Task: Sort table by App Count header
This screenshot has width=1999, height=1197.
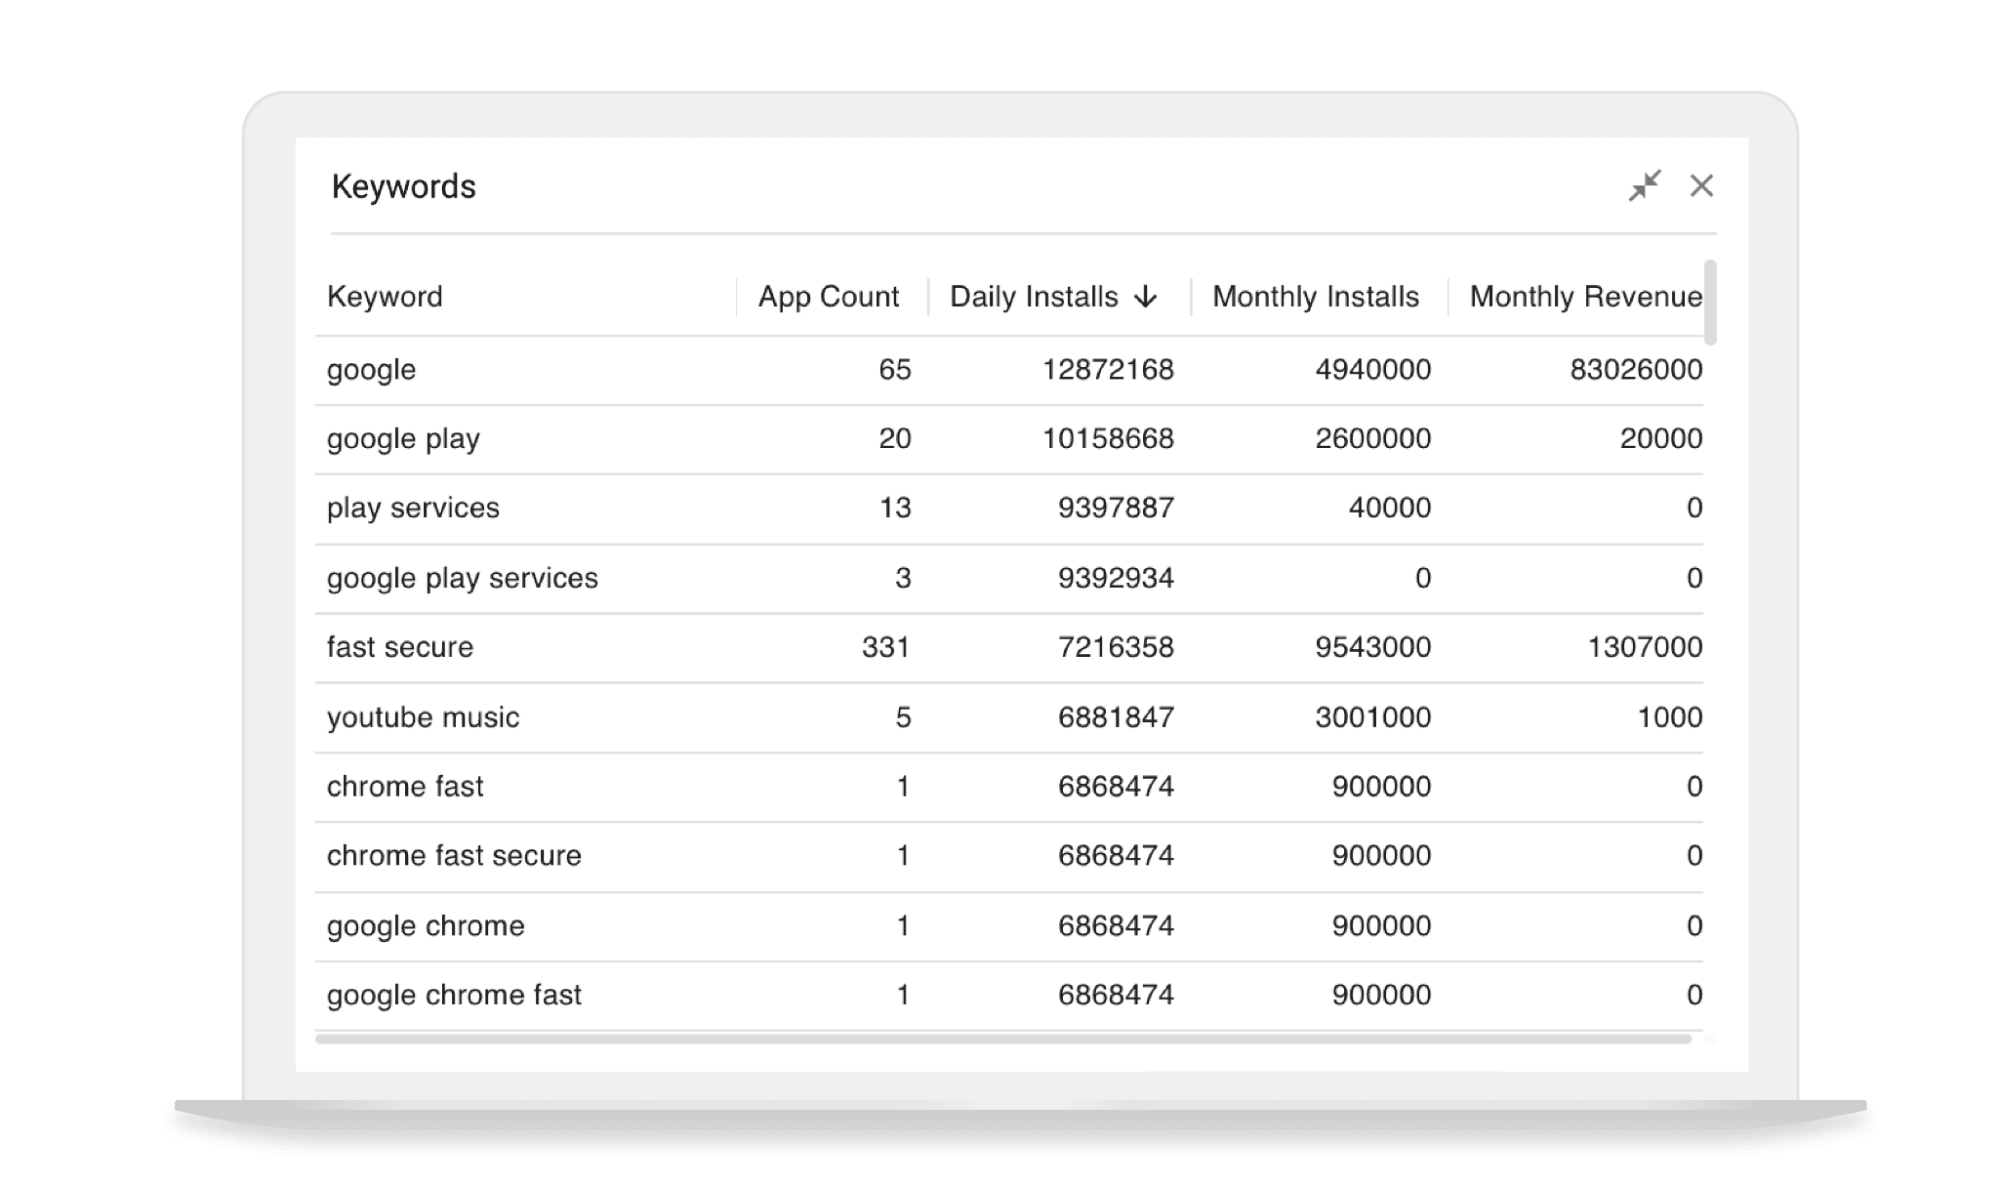Action: click(x=828, y=297)
